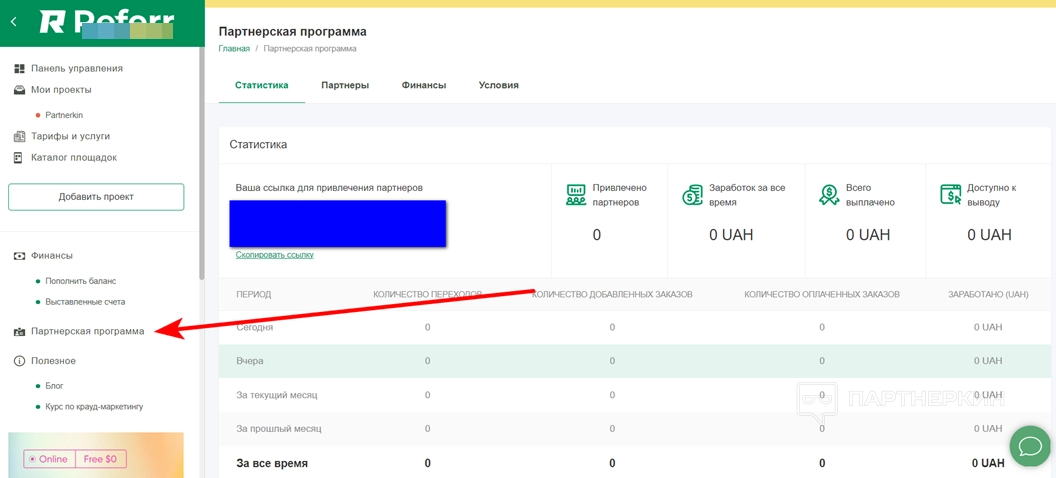Viewport: 1056px width, 478px height.
Task: Click the ПЕРИОД column header
Action: 254,294
